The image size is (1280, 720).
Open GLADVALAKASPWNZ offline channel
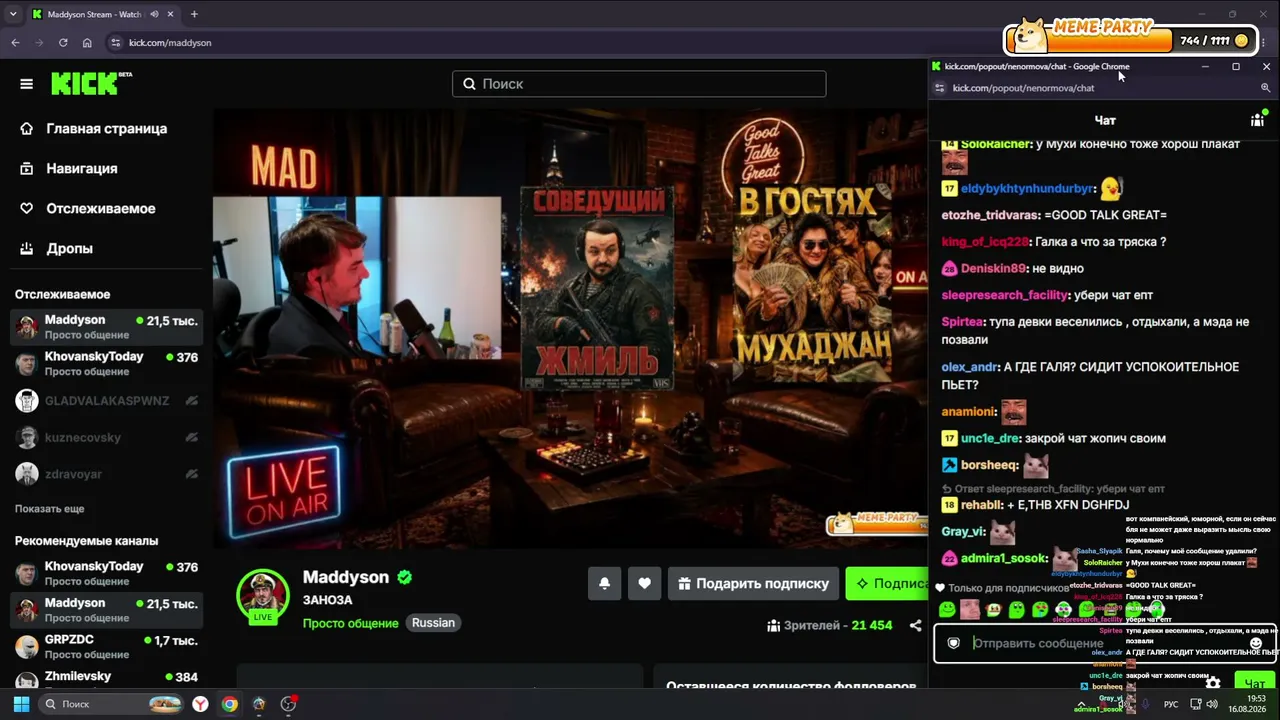point(106,401)
